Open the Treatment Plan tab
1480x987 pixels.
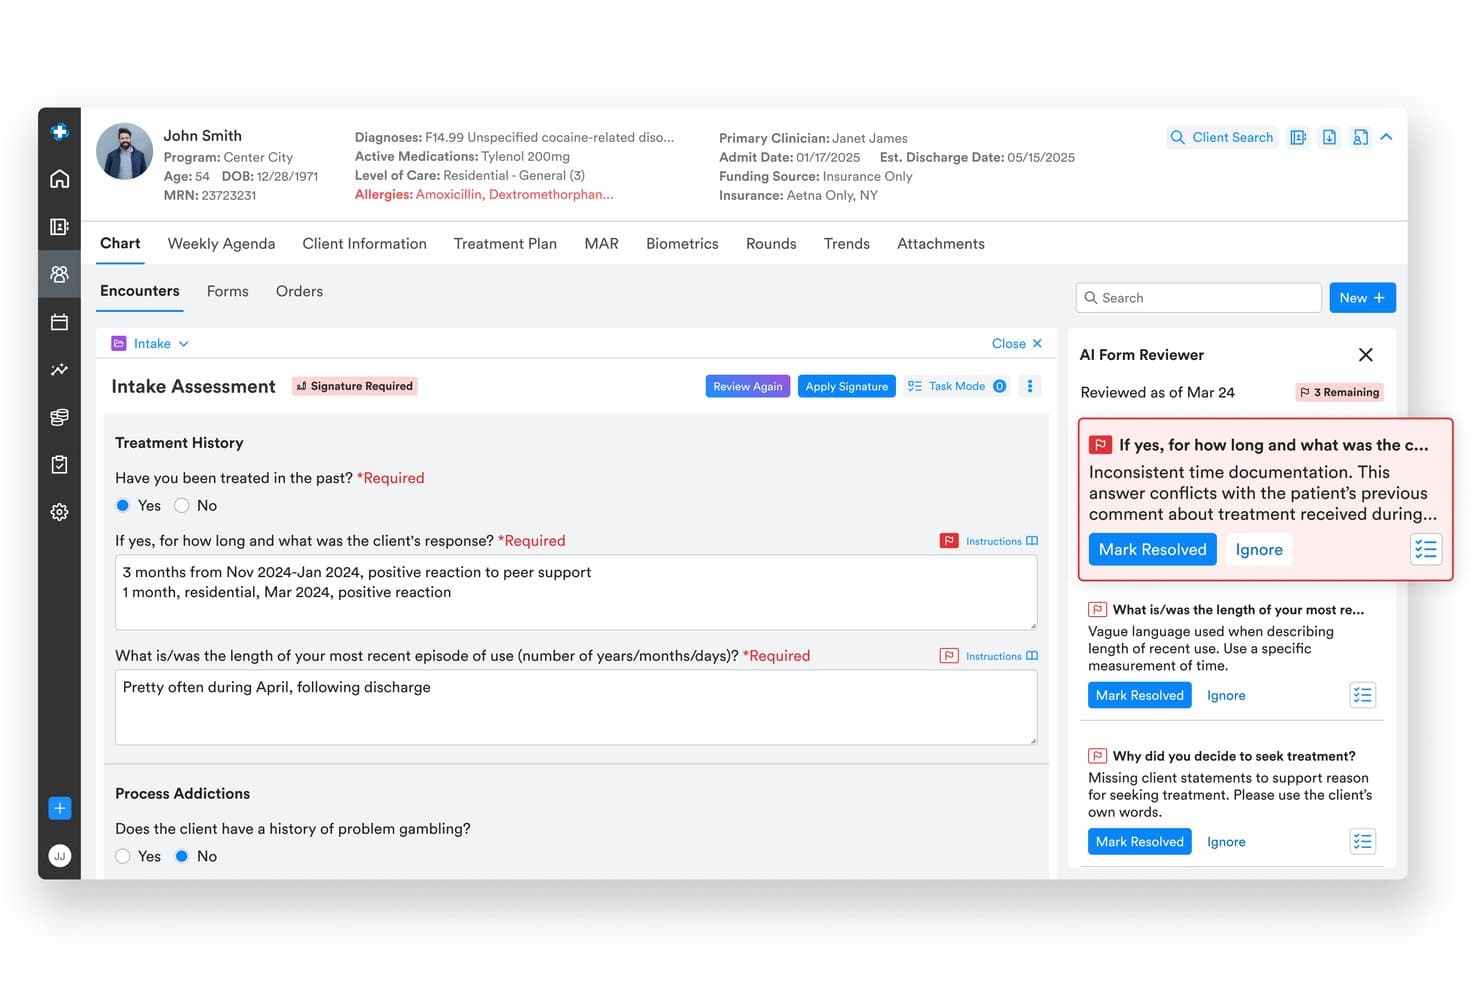click(x=505, y=244)
